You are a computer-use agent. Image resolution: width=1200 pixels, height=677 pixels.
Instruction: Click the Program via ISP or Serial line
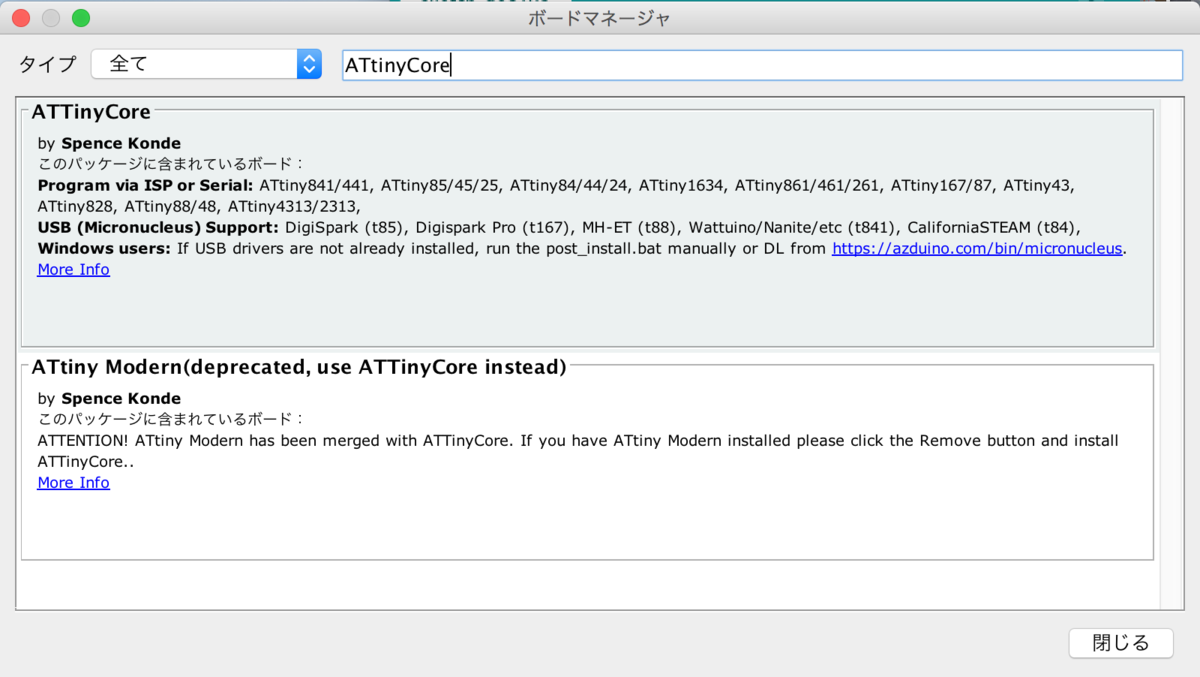556,196
